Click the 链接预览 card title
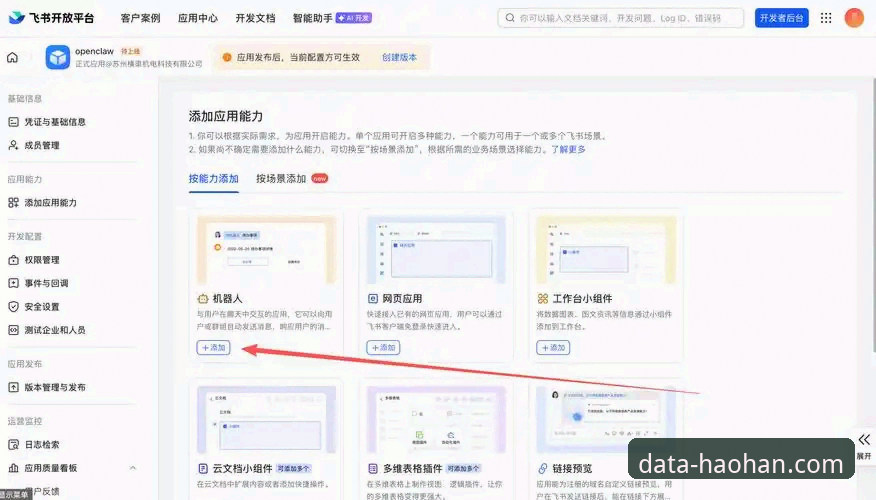The image size is (876, 500). click(572, 468)
